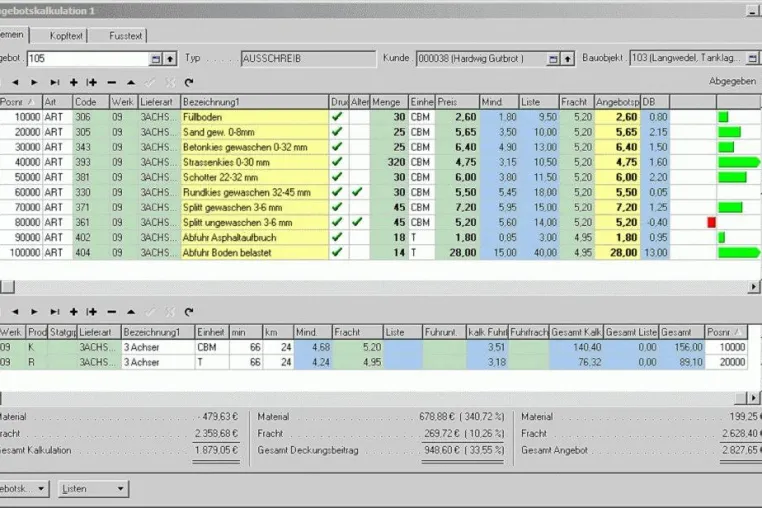Click red negative margin bar for Splitt ungewaschen
The height and width of the screenshot is (508, 762).
(711, 222)
